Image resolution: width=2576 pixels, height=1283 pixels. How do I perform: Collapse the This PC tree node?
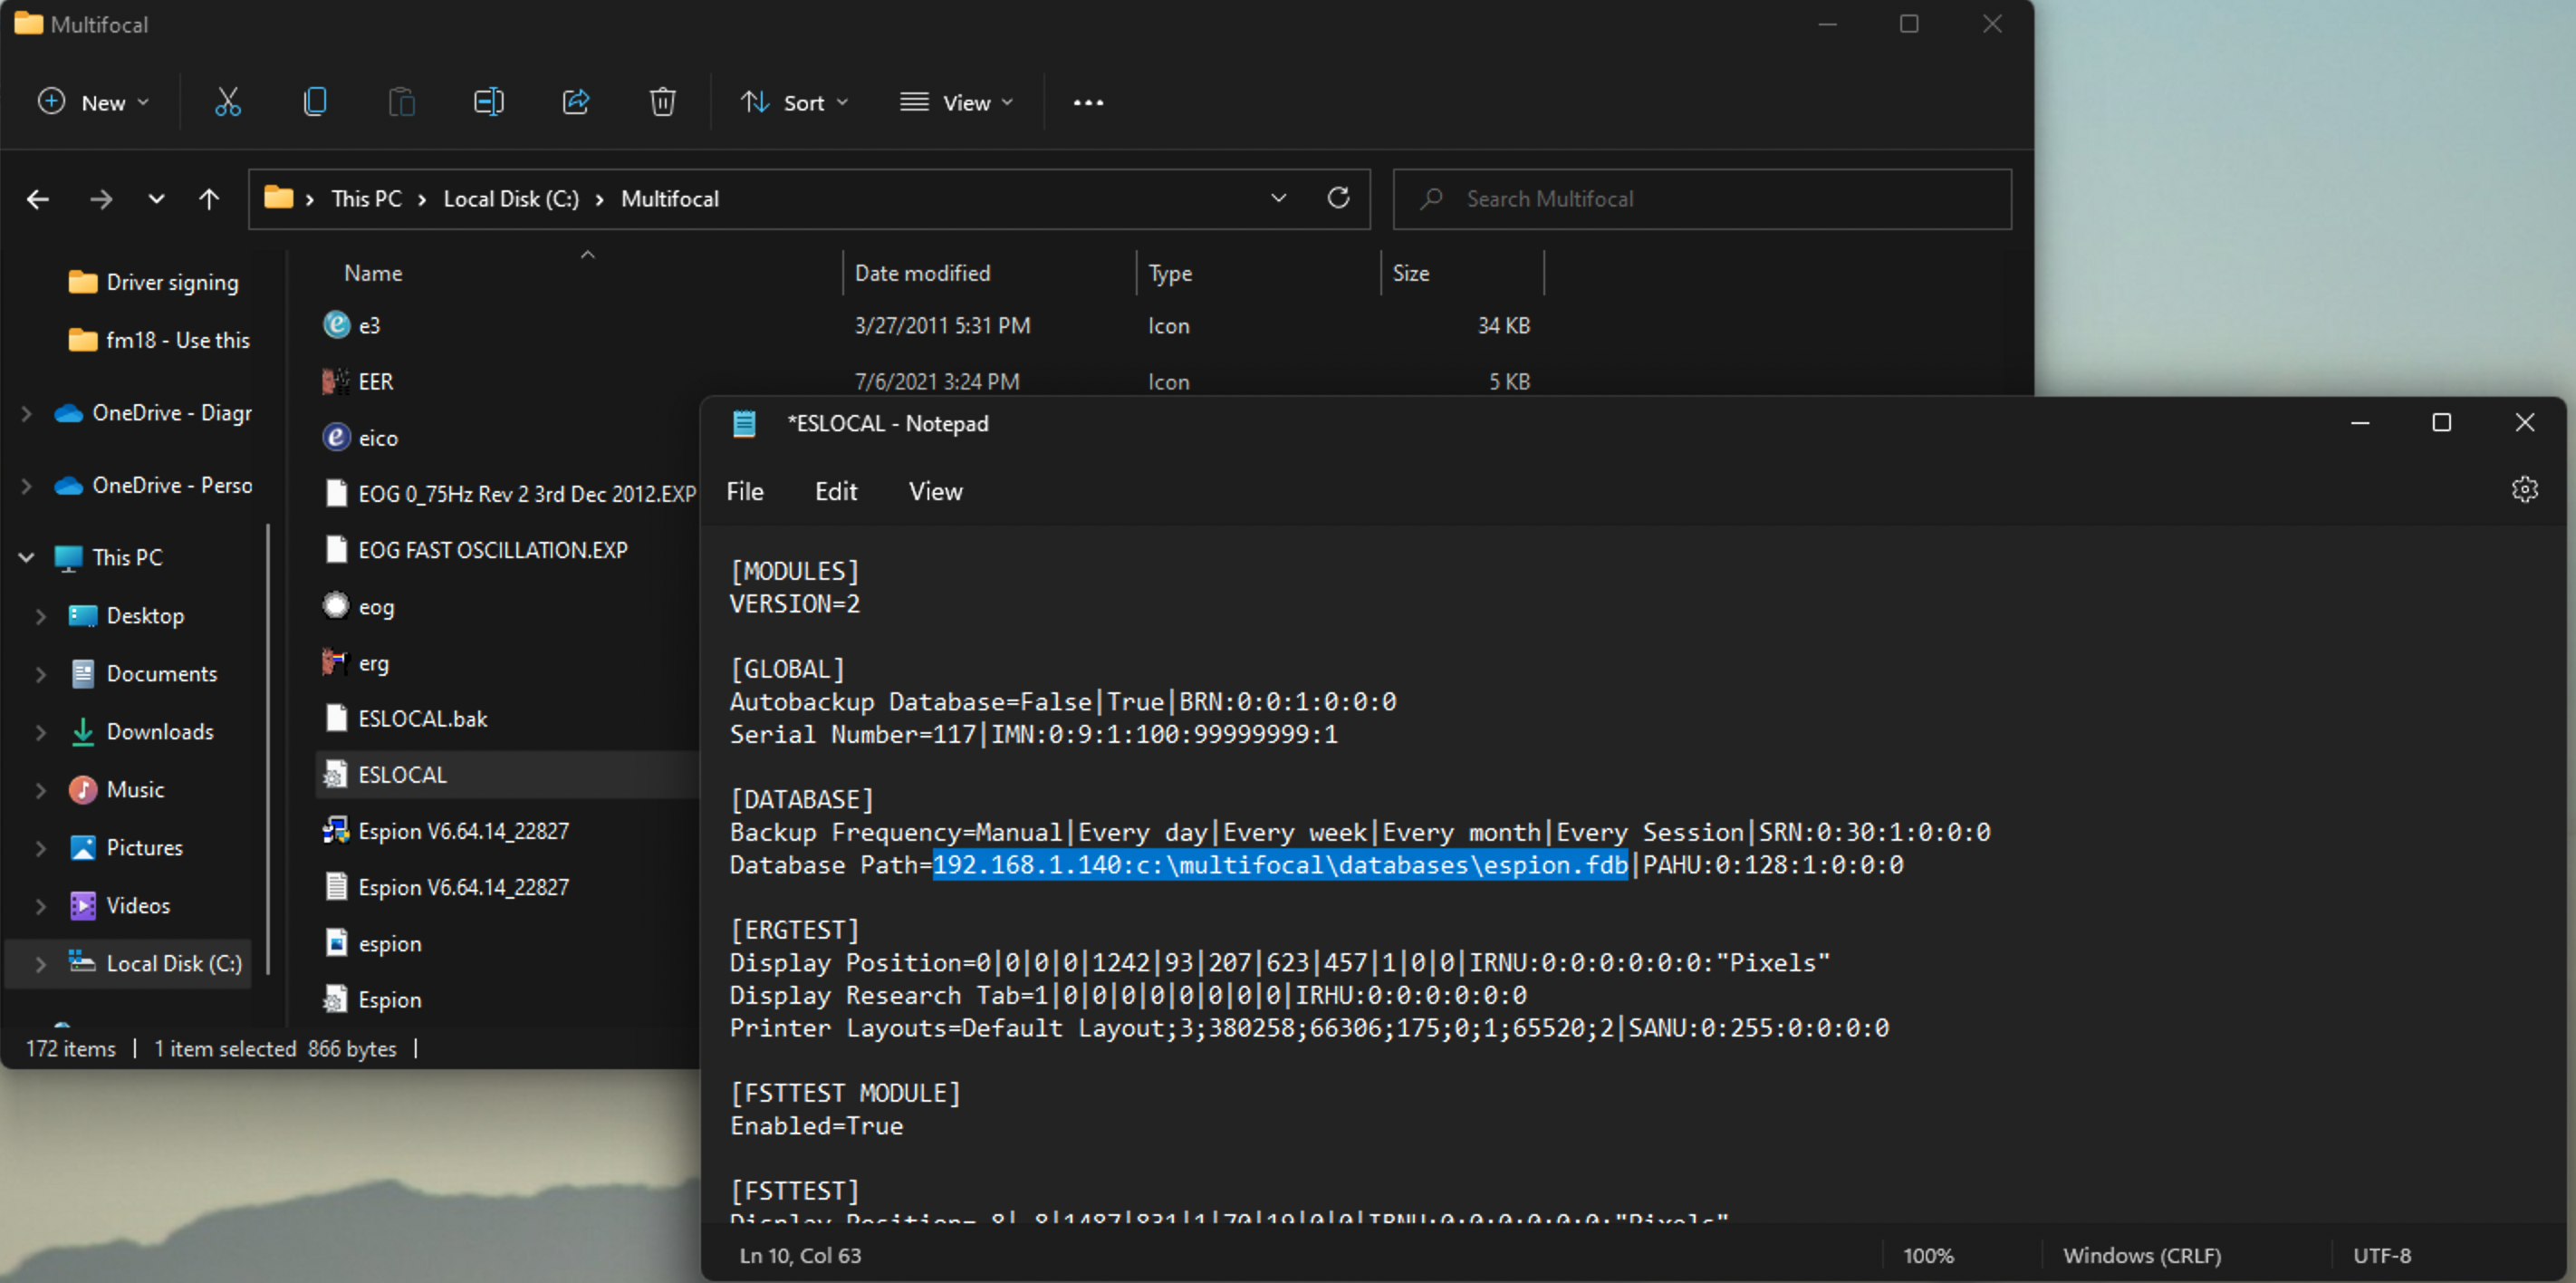(x=27, y=557)
